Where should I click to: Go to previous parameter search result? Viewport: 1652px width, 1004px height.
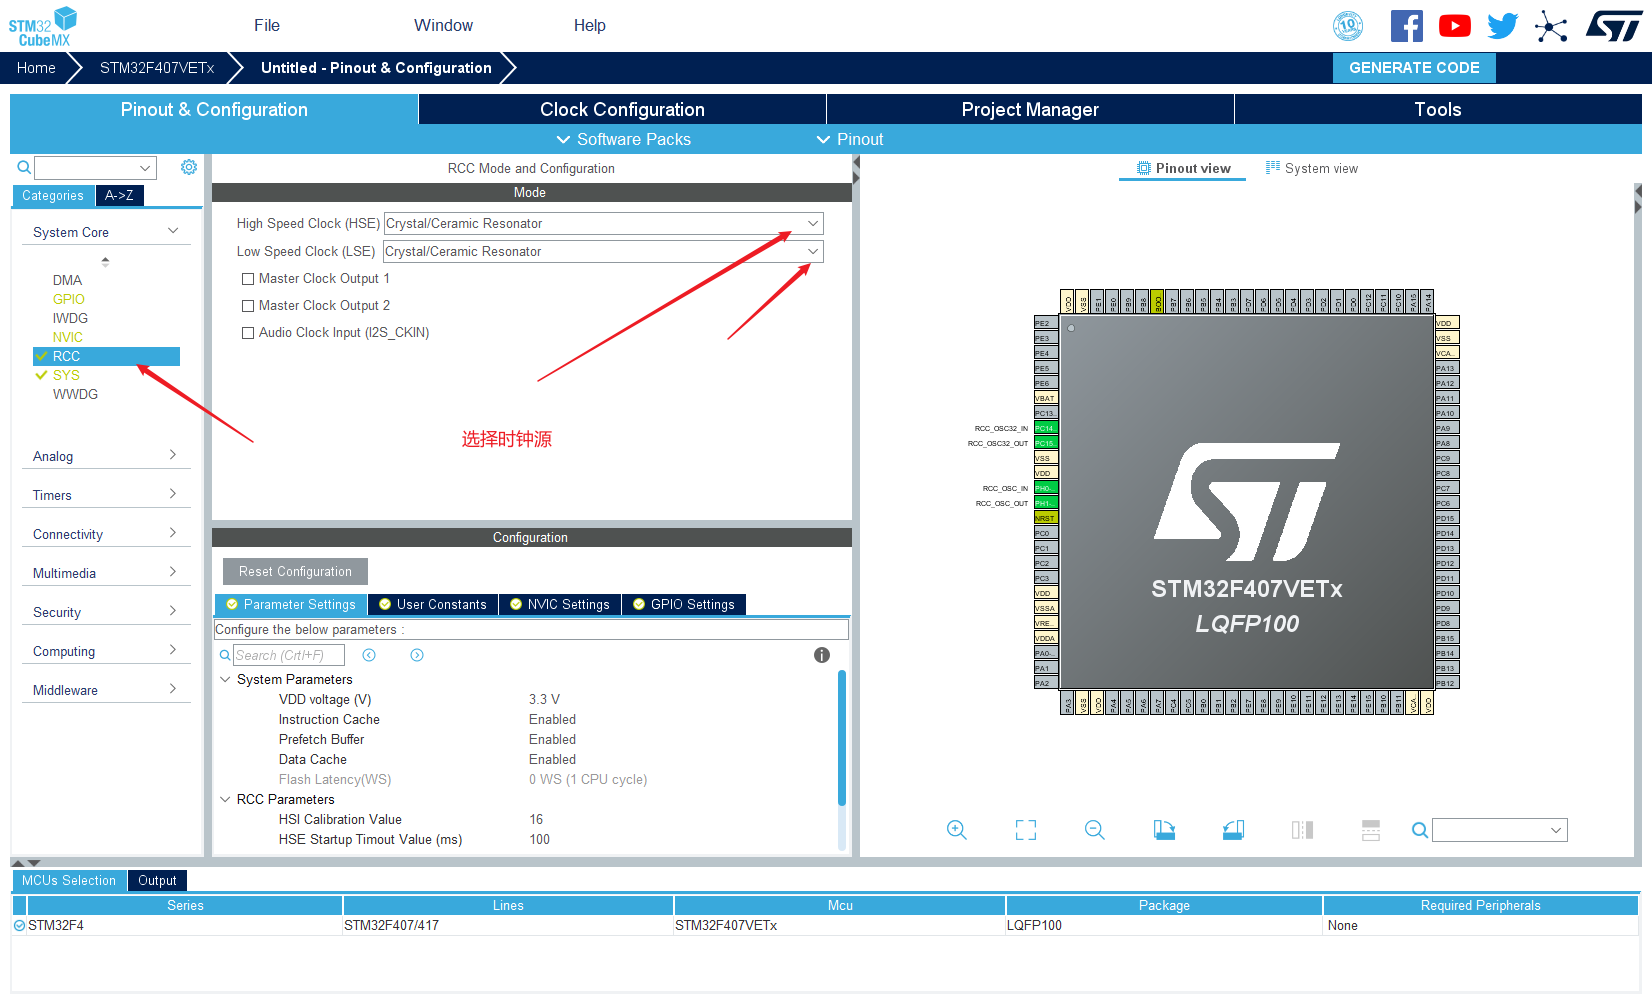[x=369, y=655]
